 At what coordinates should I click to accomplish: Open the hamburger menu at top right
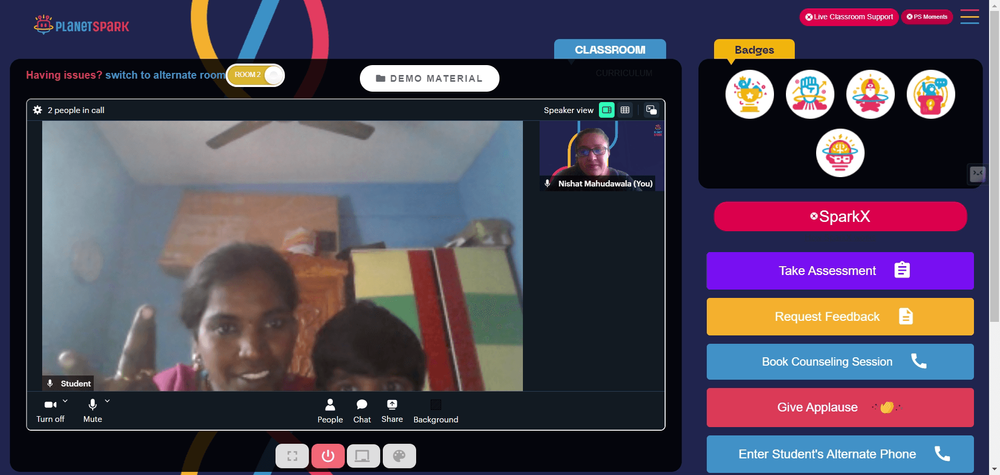[969, 17]
